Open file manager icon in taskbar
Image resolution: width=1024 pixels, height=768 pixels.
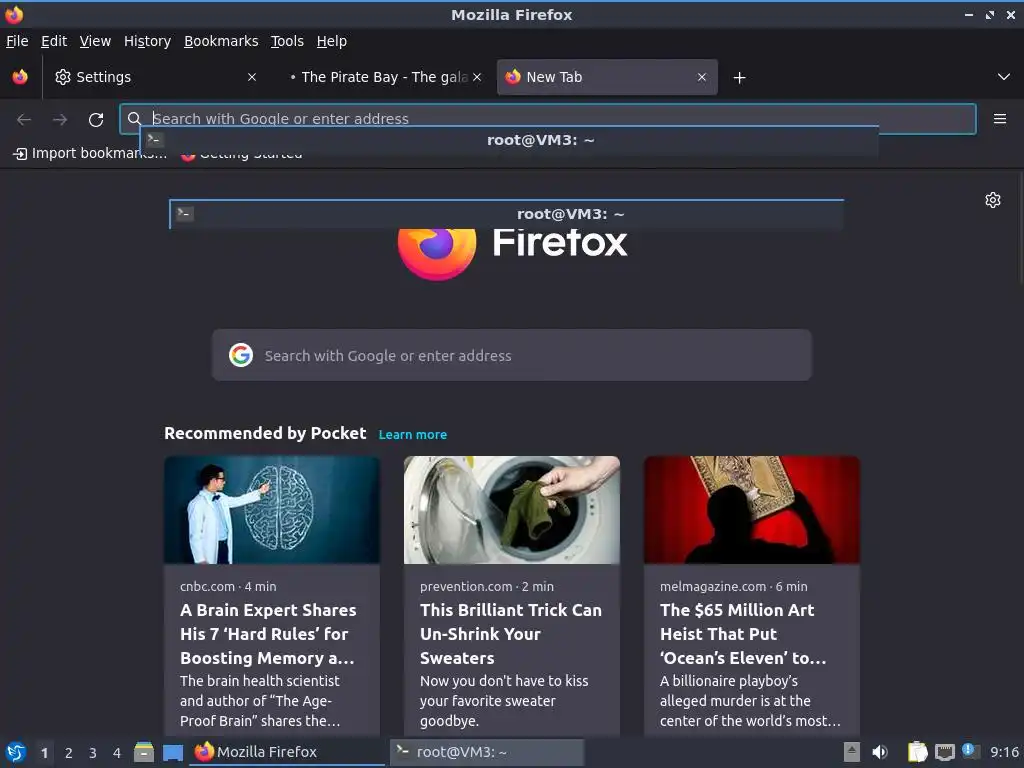tap(144, 752)
